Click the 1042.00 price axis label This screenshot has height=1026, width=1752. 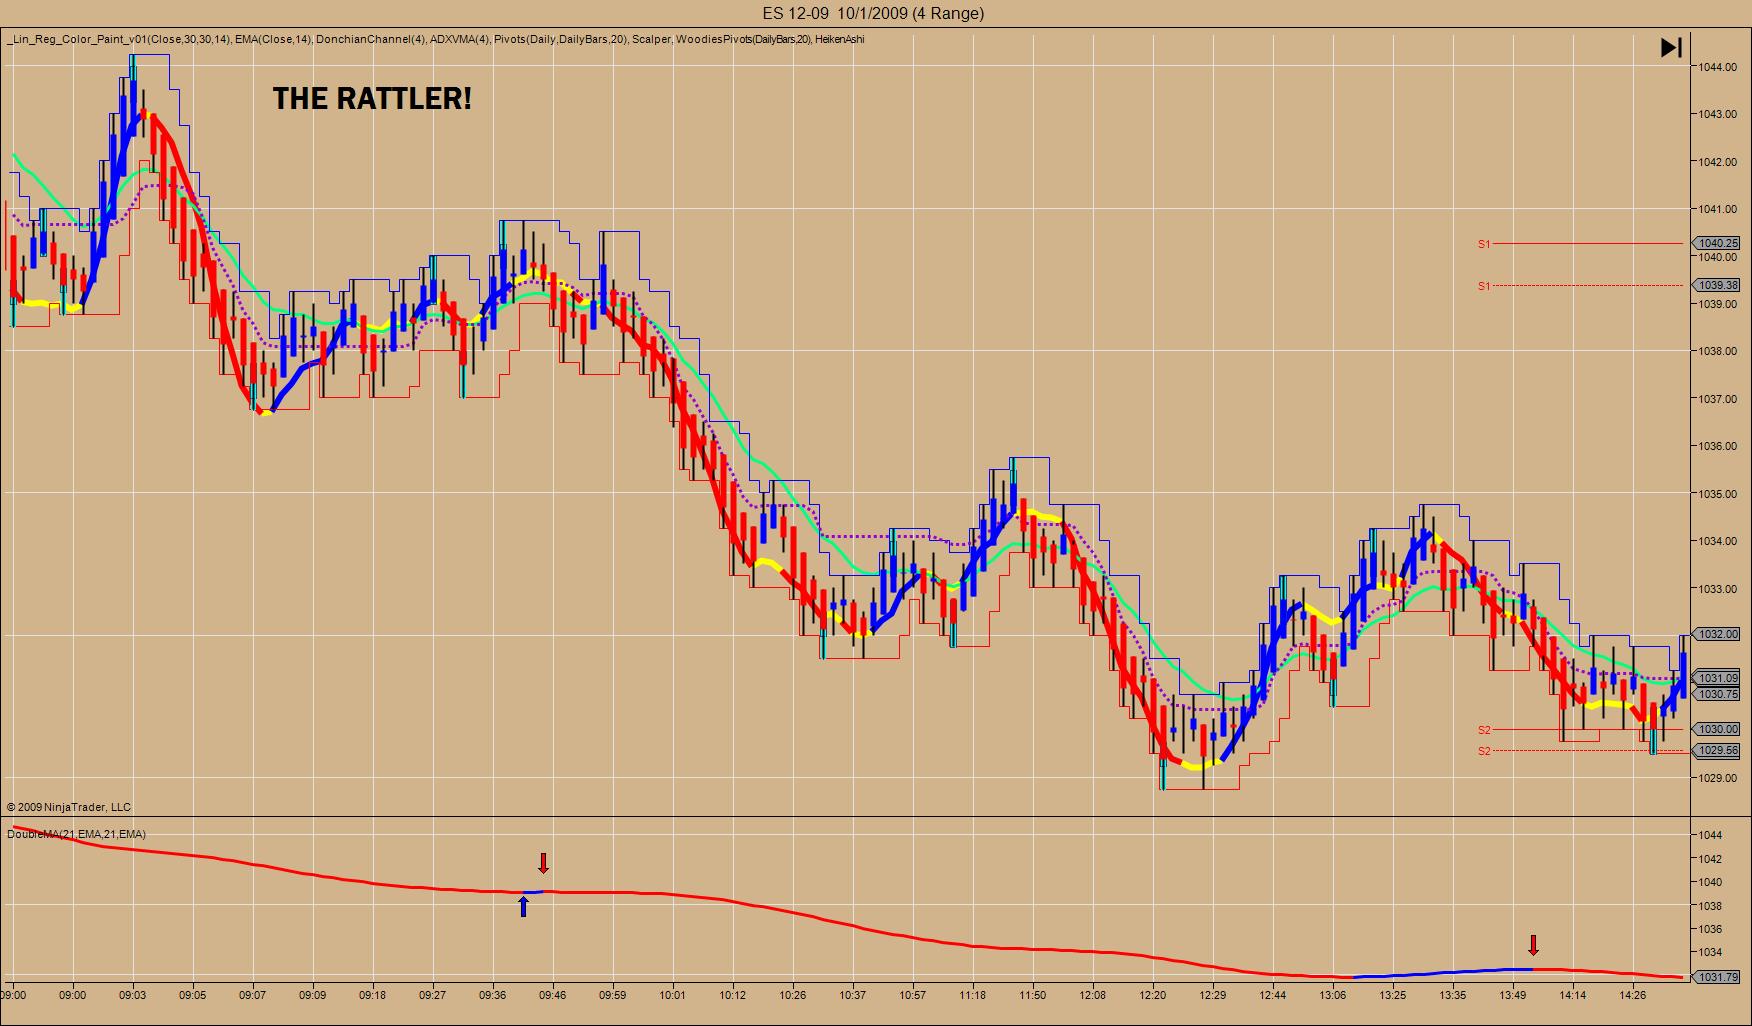1716,162
